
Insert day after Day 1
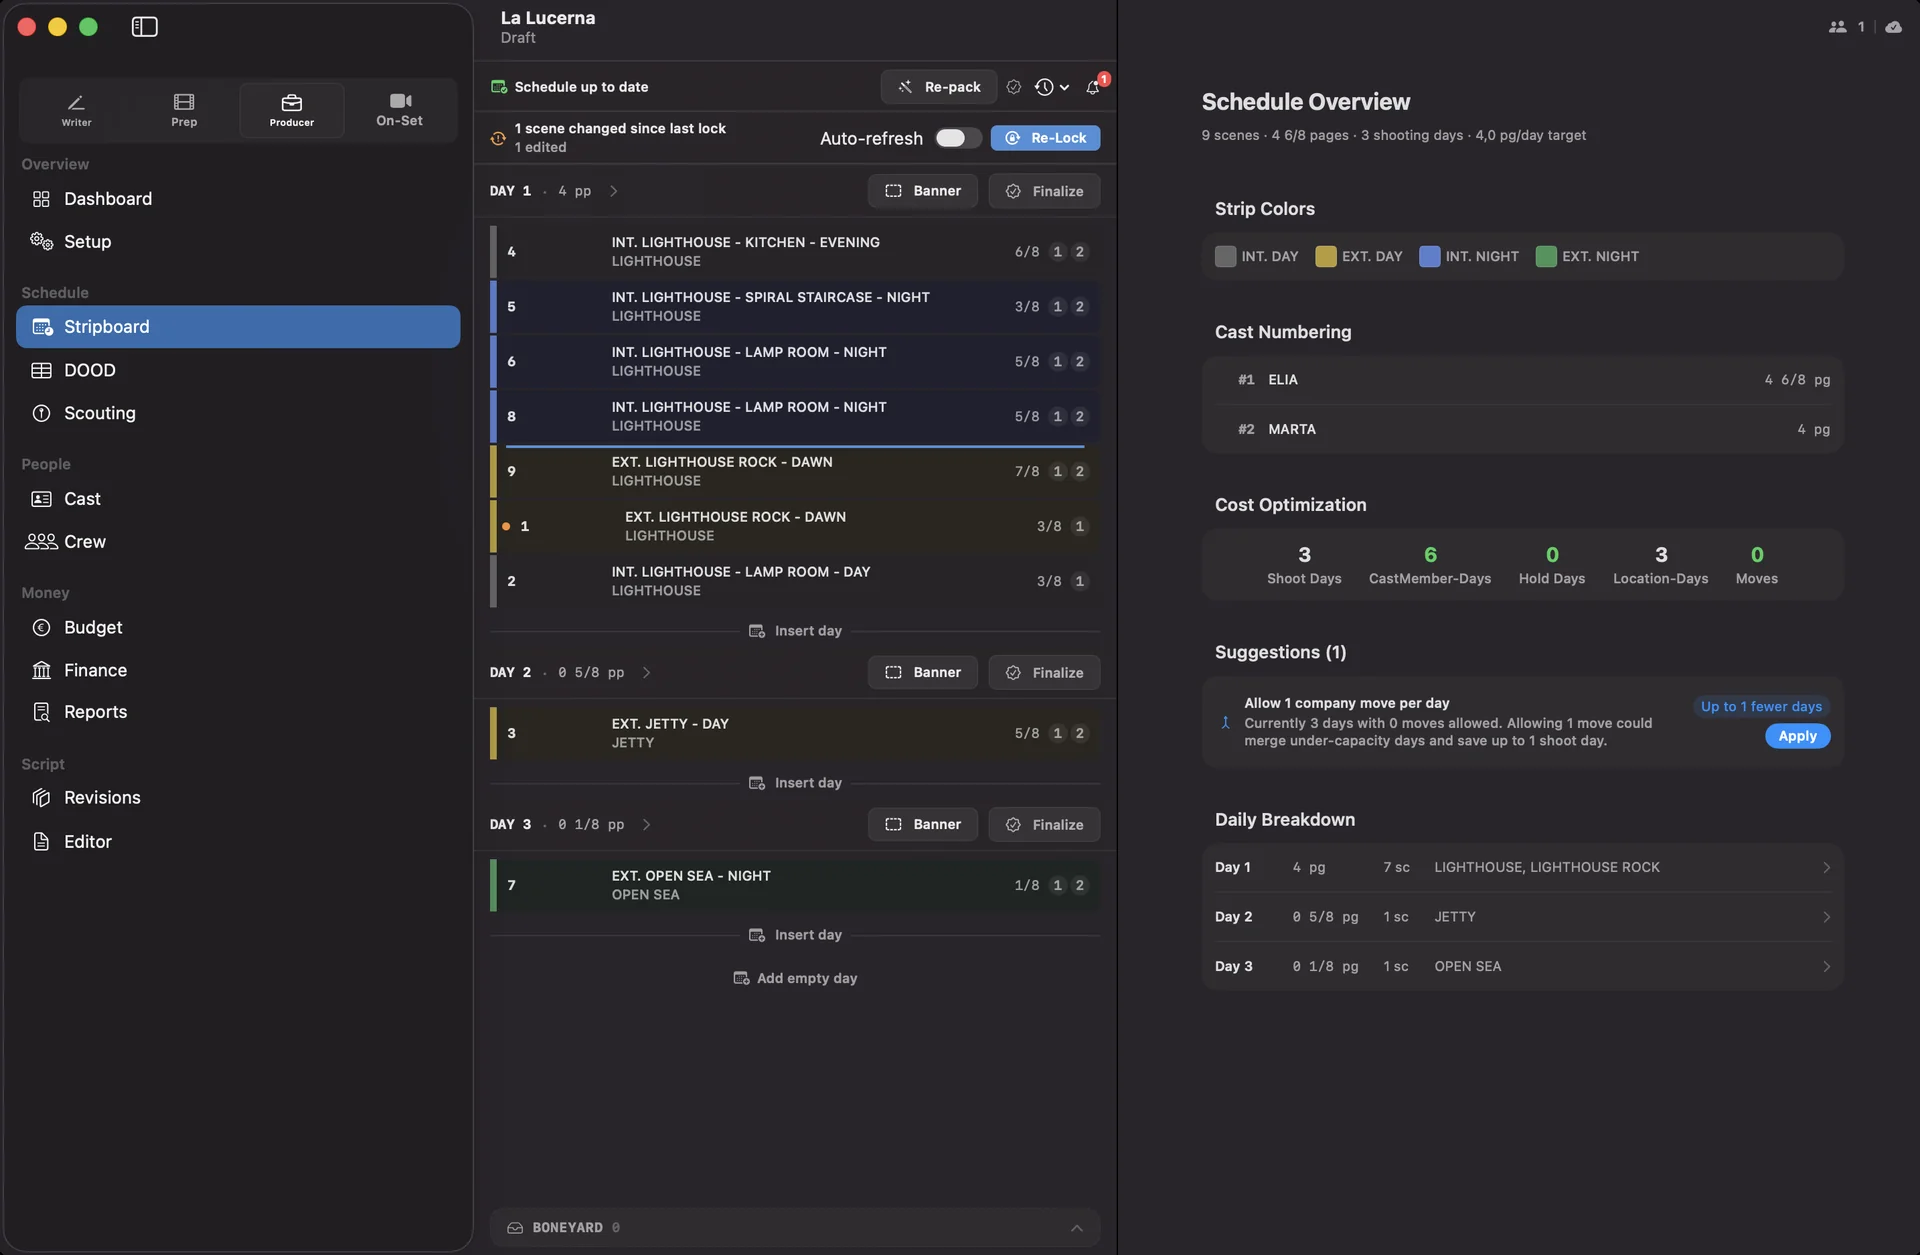(x=795, y=631)
